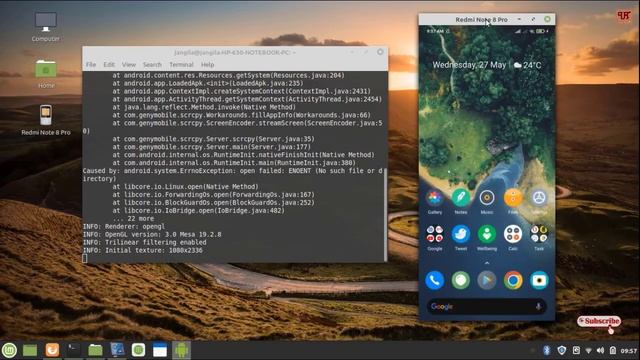
Task: Click the terminal window's vertical scrollbar
Action: click(x=385, y=214)
